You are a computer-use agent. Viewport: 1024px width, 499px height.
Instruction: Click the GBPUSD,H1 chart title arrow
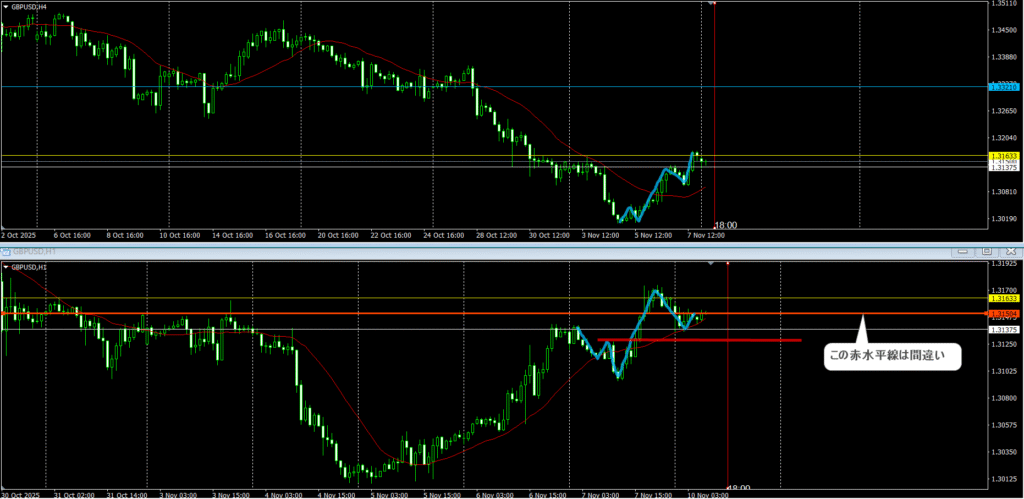5,267
